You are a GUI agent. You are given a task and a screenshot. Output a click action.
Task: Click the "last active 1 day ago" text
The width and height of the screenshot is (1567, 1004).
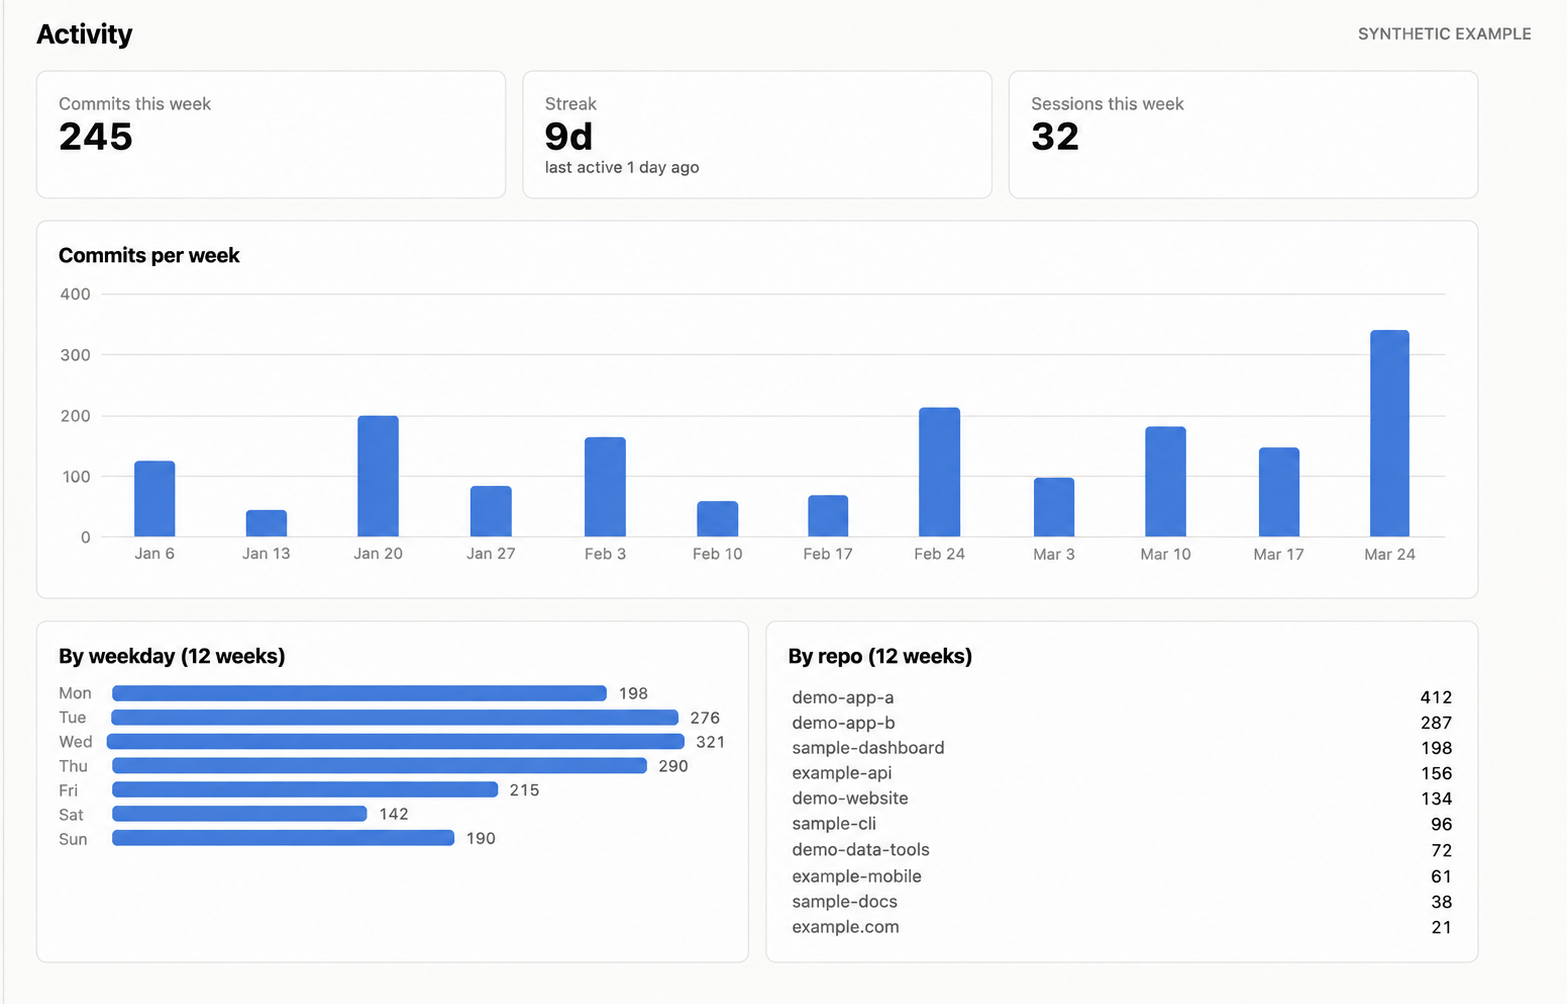tap(622, 167)
